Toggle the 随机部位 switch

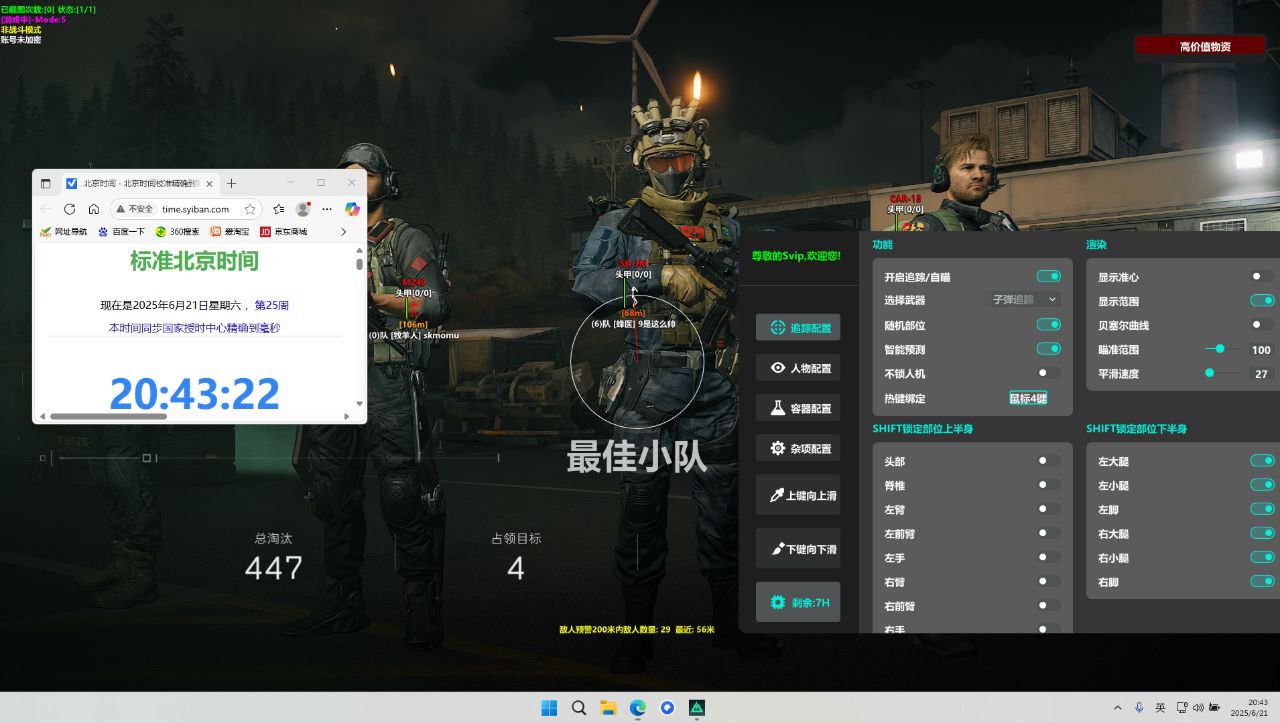tap(1048, 325)
